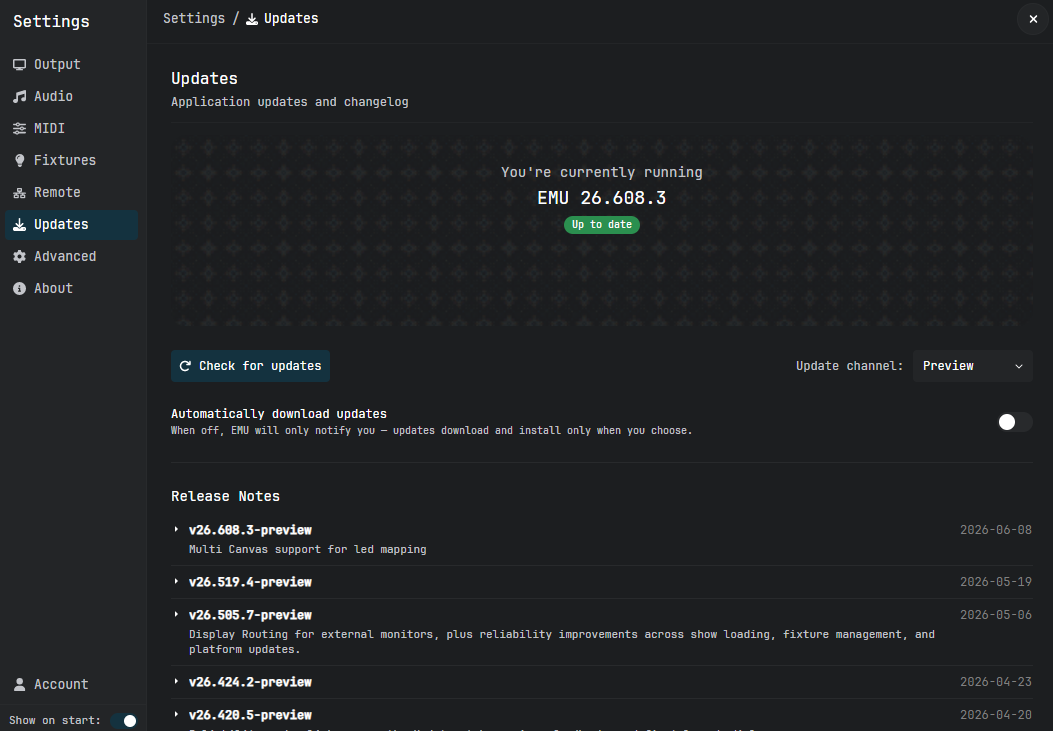The width and height of the screenshot is (1053, 731).
Task: Click the Settings breadcrumb link
Action: pos(194,18)
